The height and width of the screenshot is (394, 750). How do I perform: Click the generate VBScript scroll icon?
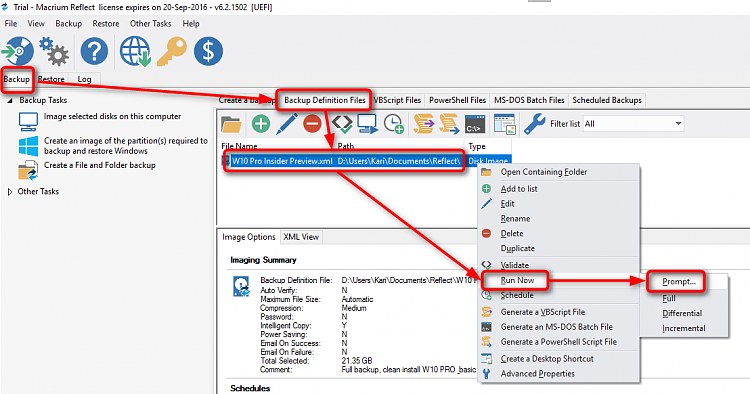pos(423,124)
